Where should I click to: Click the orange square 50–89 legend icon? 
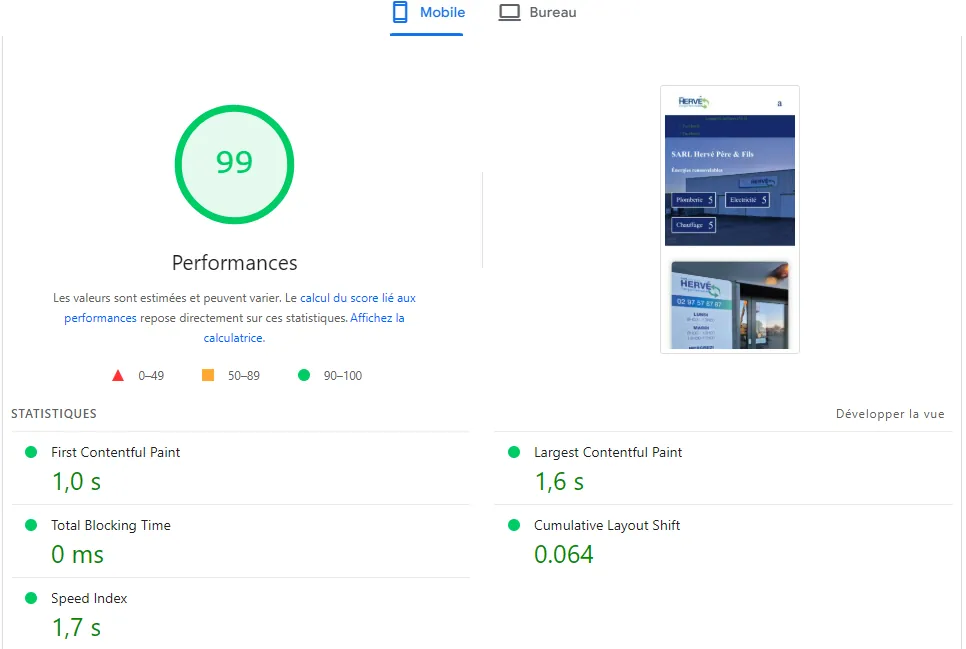pyautogui.click(x=208, y=375)
